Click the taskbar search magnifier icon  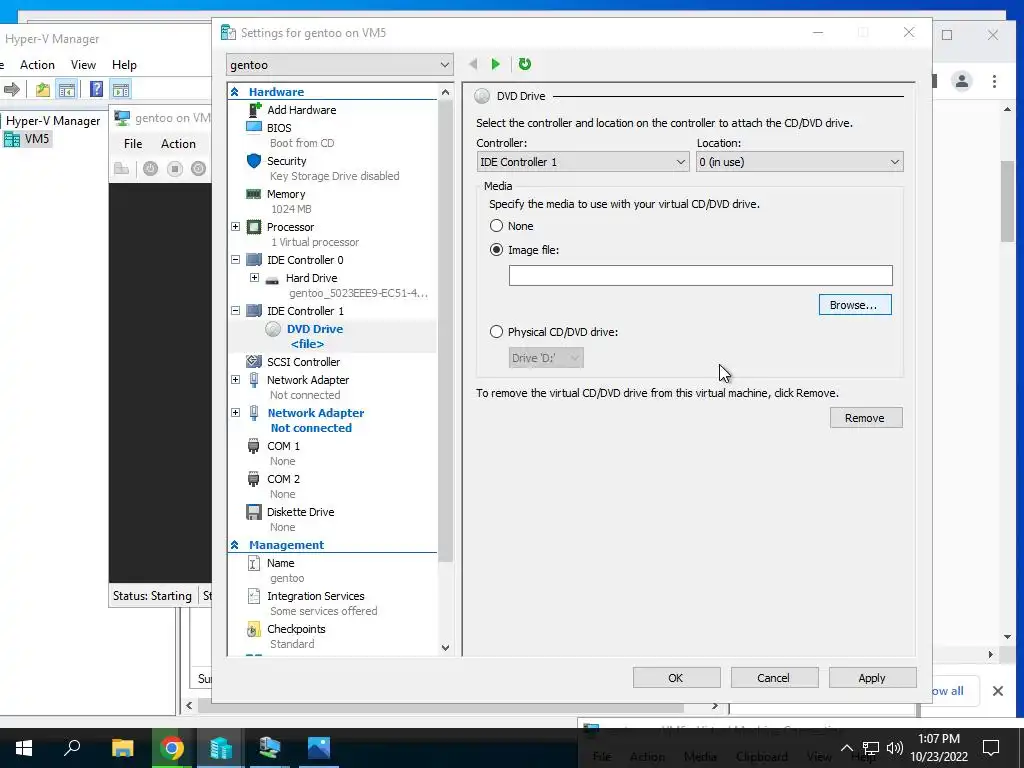pyautogui.click(x=72, y=748)
